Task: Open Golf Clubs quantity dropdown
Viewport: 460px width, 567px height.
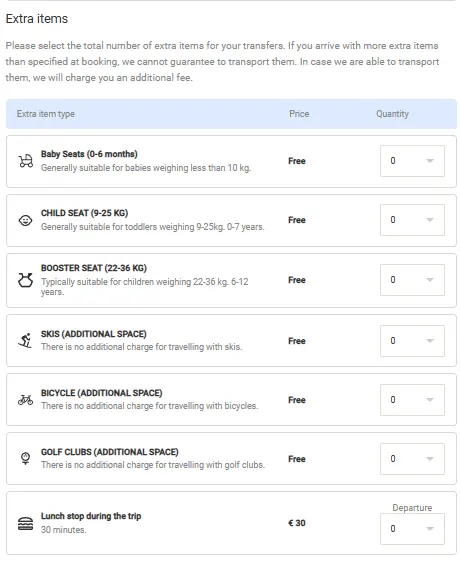Action: pos(412,459)
